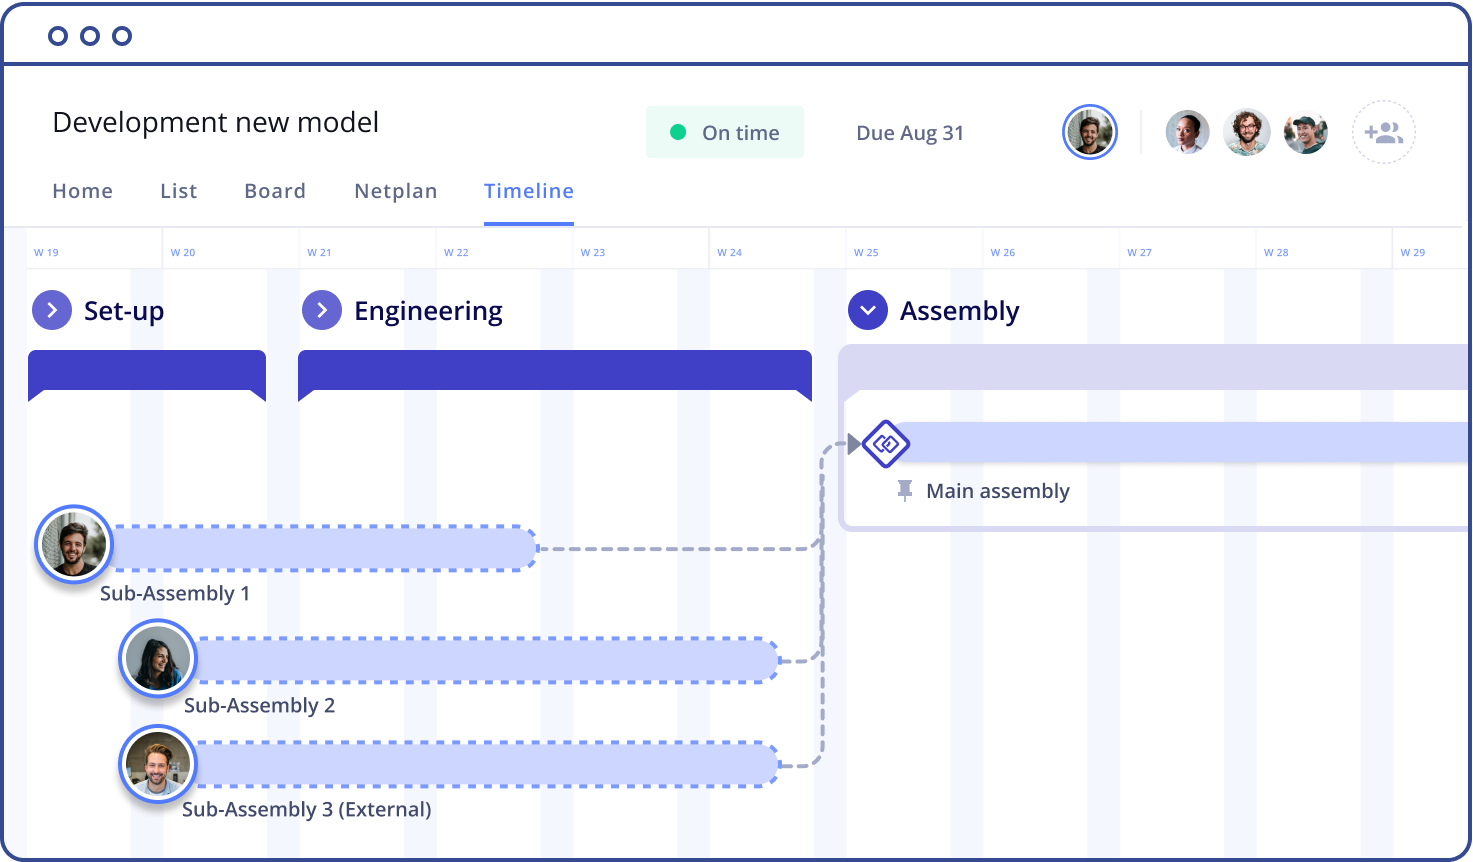Click the Main assembly linked-task diamond icon
This screenshot has height=862, width=1473.
pos(886,443)
